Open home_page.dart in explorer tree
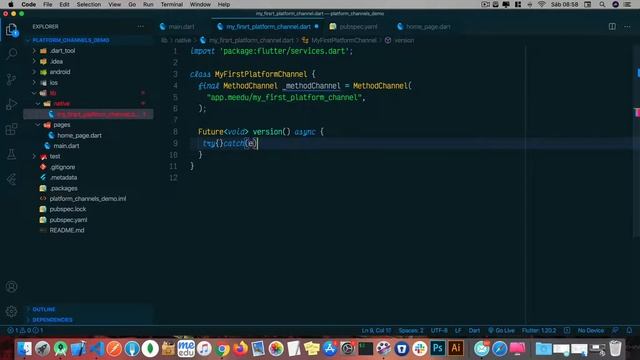Screen dimensions: 640x360 click(x=79, y=135)
